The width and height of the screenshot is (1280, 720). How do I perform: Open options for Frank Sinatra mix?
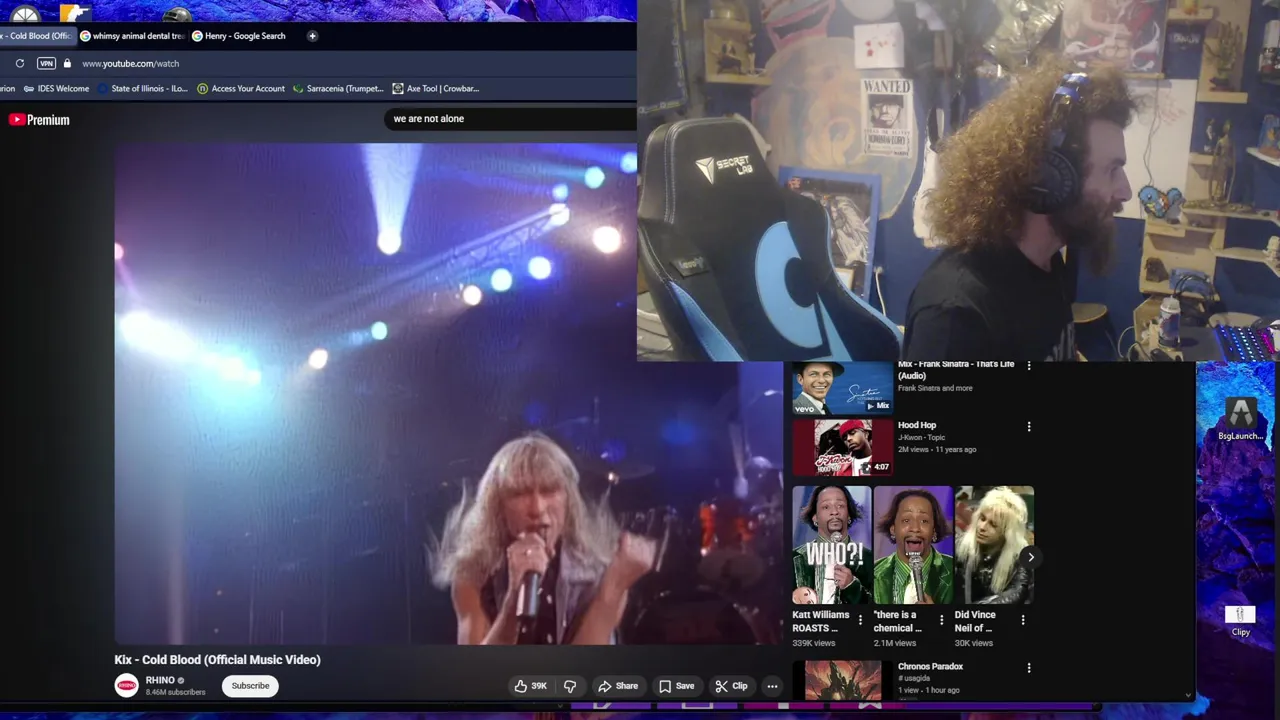[1029, 366]
